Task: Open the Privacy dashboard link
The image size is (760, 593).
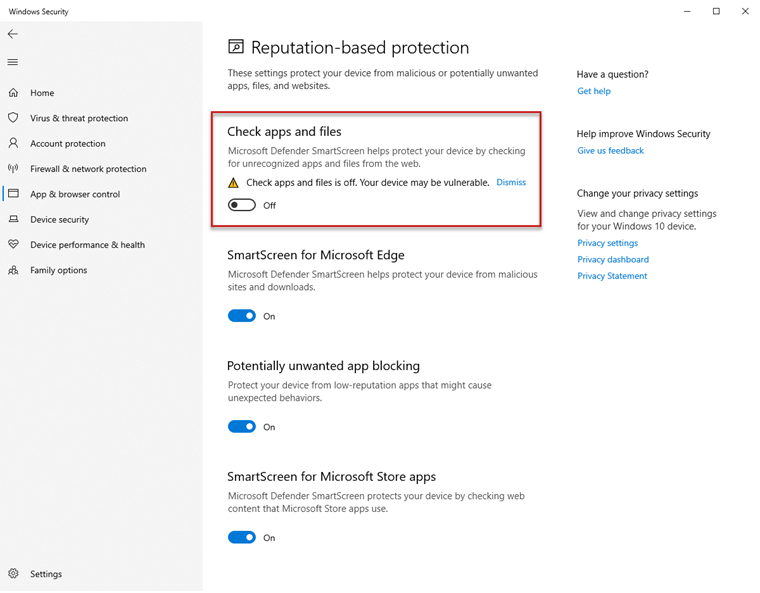Action: point(613,260)
